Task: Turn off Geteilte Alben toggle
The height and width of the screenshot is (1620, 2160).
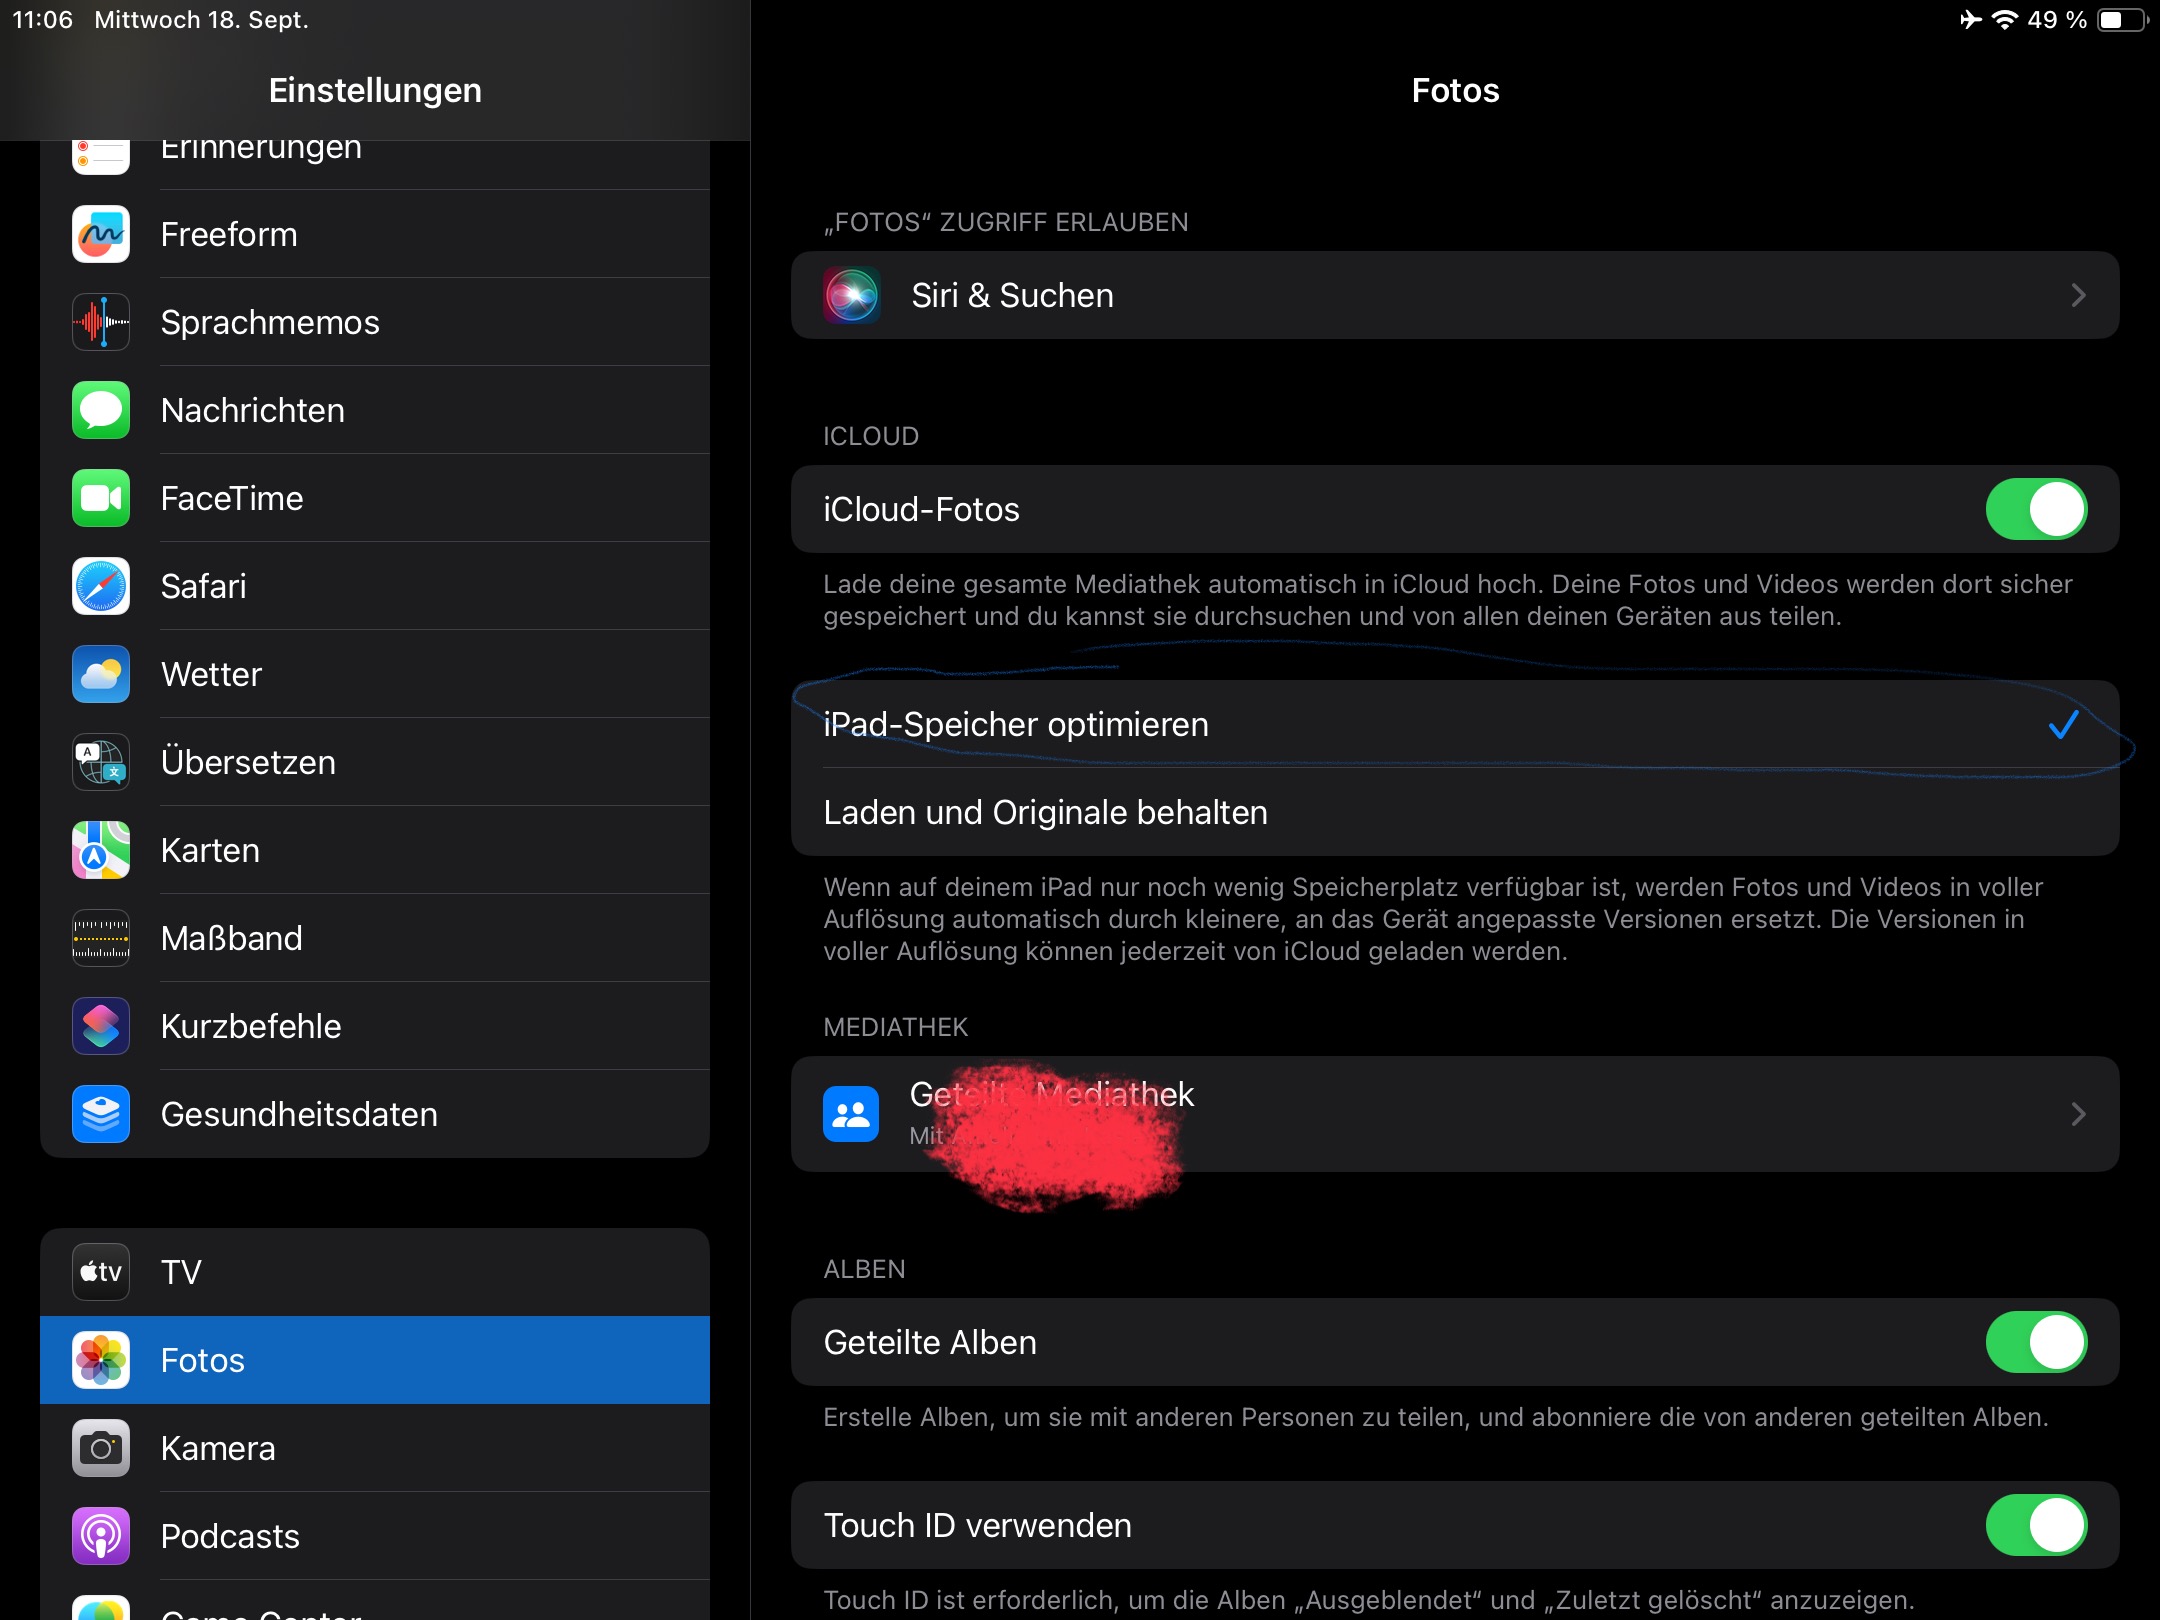Action: pos(2035,1342)
